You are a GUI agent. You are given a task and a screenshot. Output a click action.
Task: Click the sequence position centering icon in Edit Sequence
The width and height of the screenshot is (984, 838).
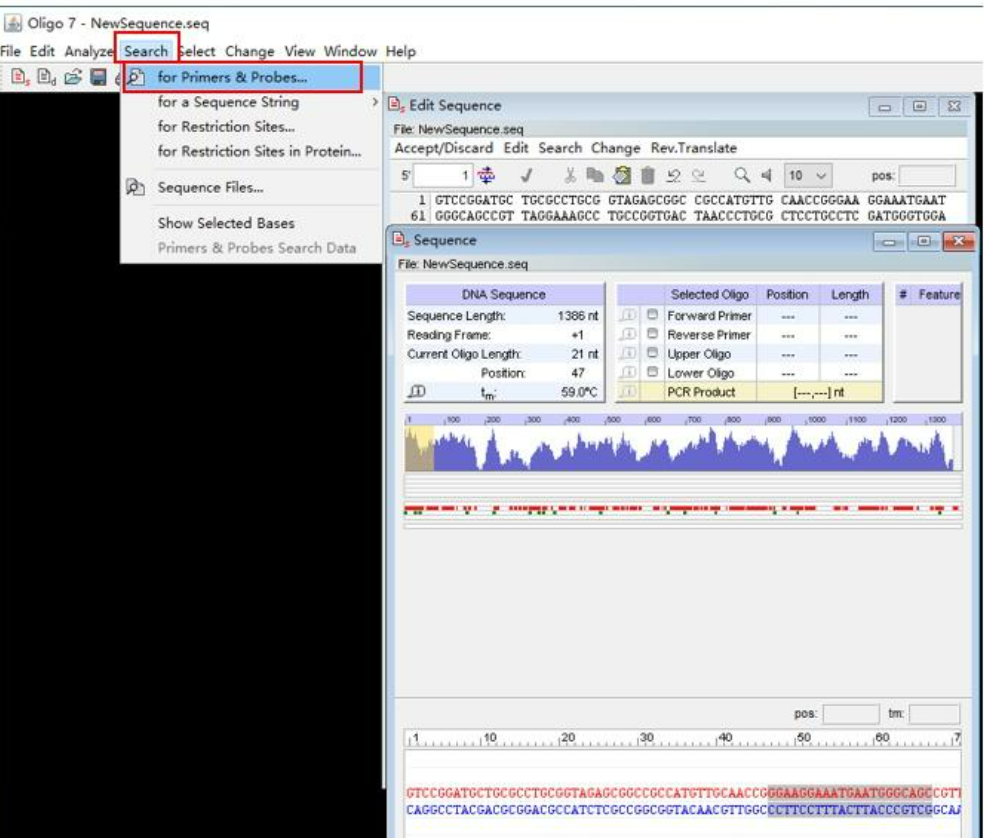click(486, 176)
